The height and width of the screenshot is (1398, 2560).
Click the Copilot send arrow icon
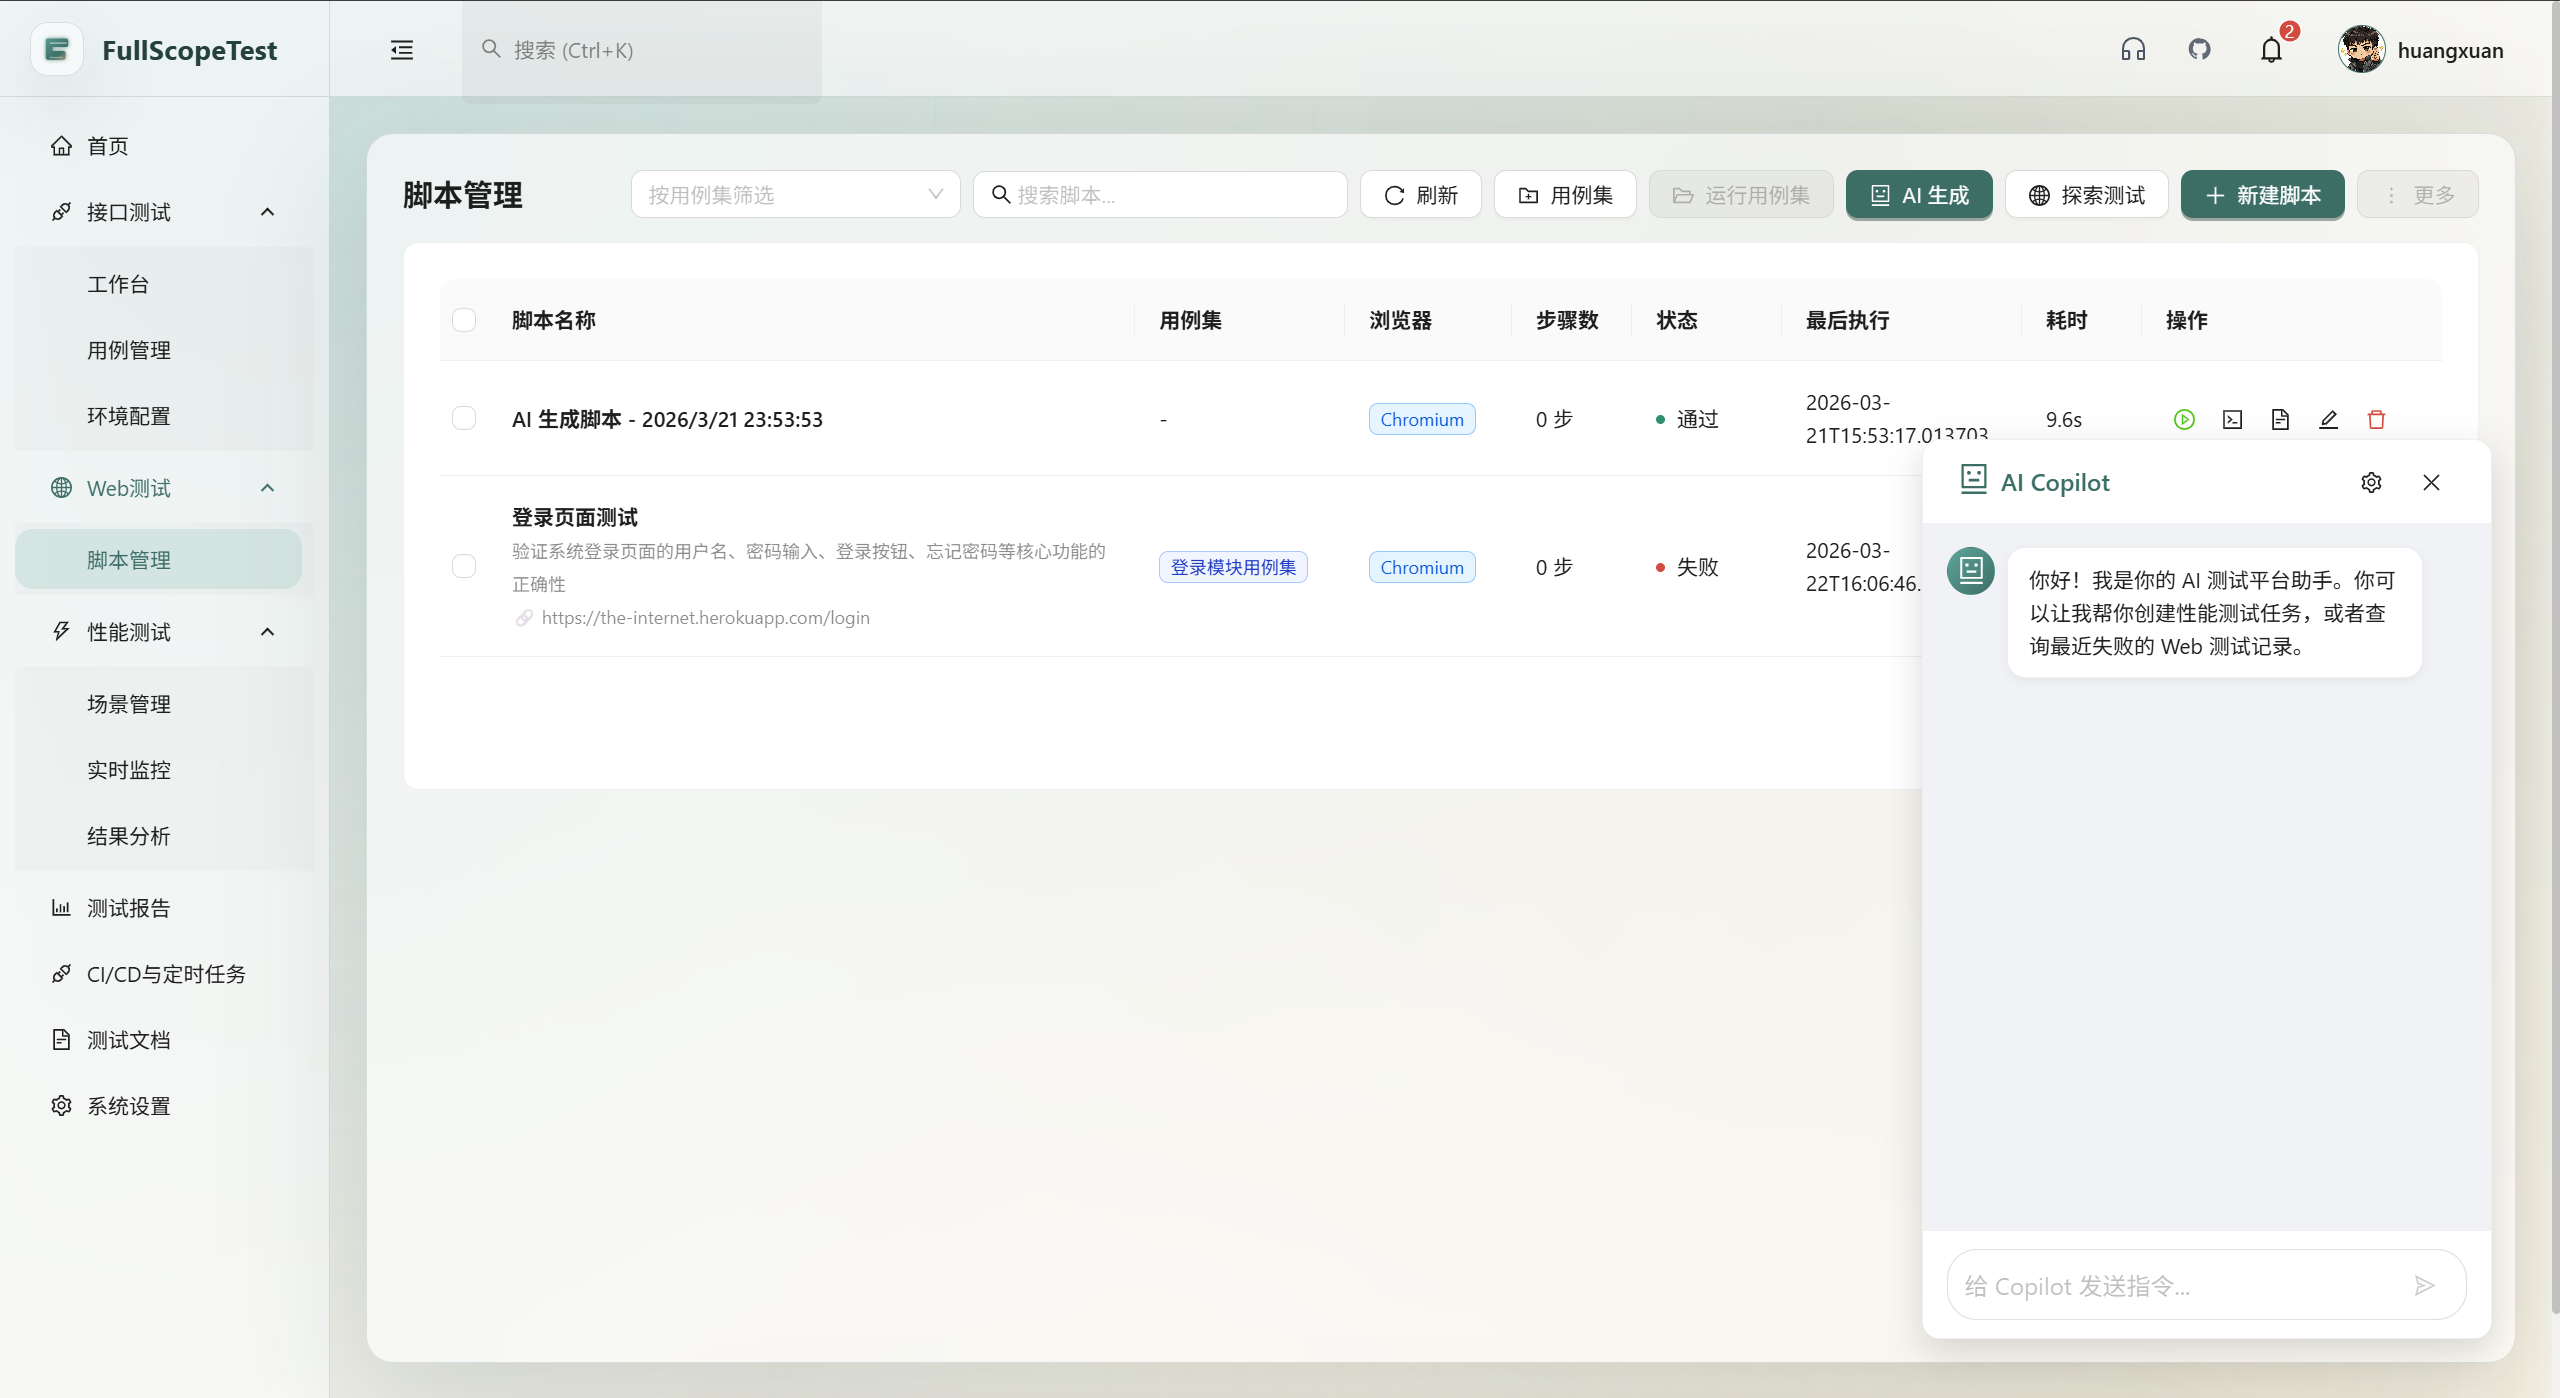(2424, 1286)
